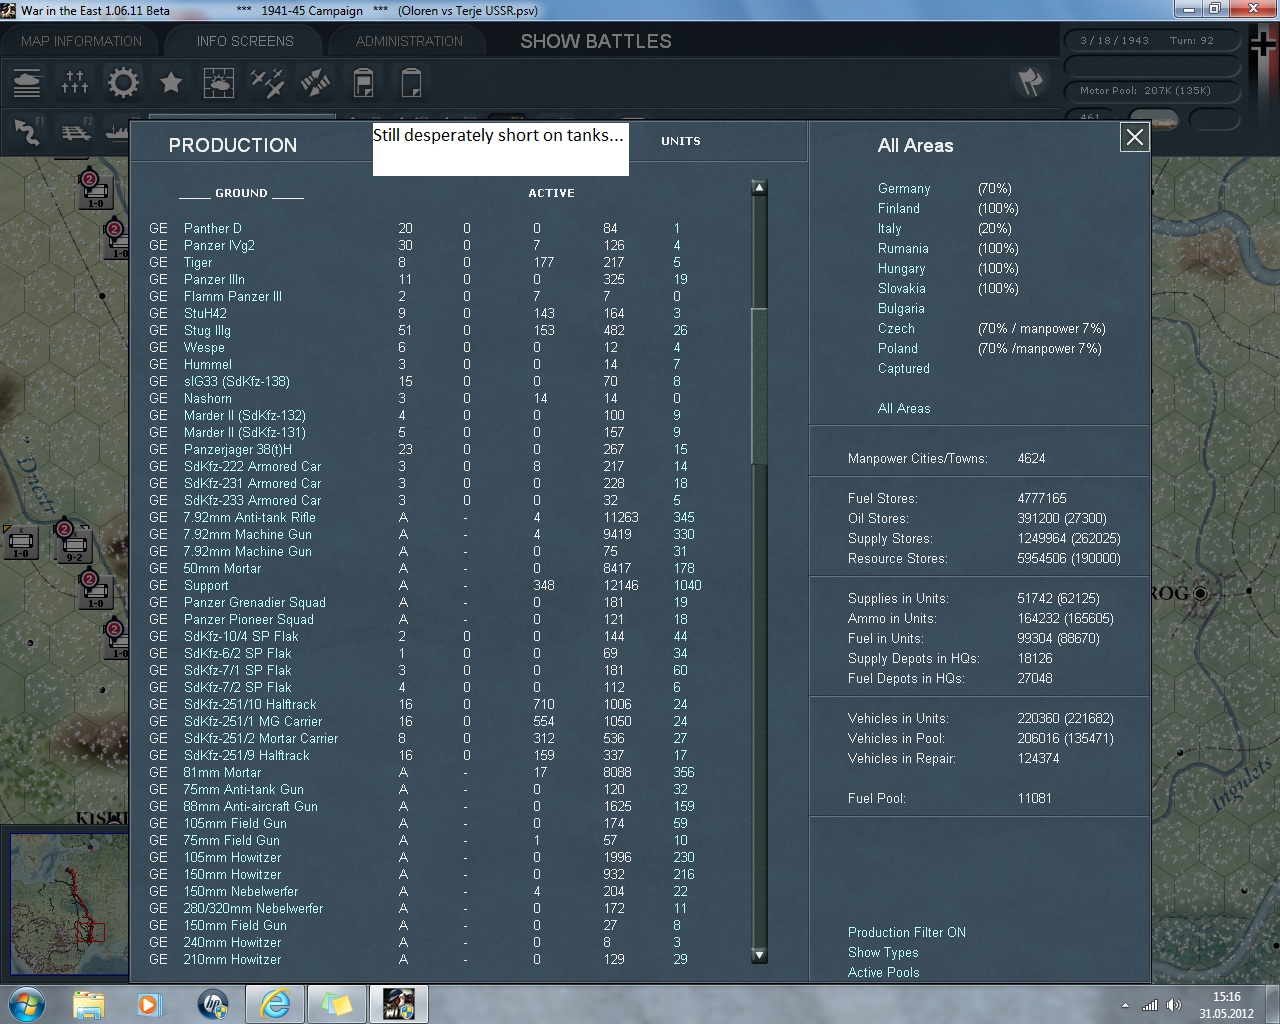This screenshot has height=1024, width=1280.
Task: Open the report clipboard with flag icon
Action: 363,82
